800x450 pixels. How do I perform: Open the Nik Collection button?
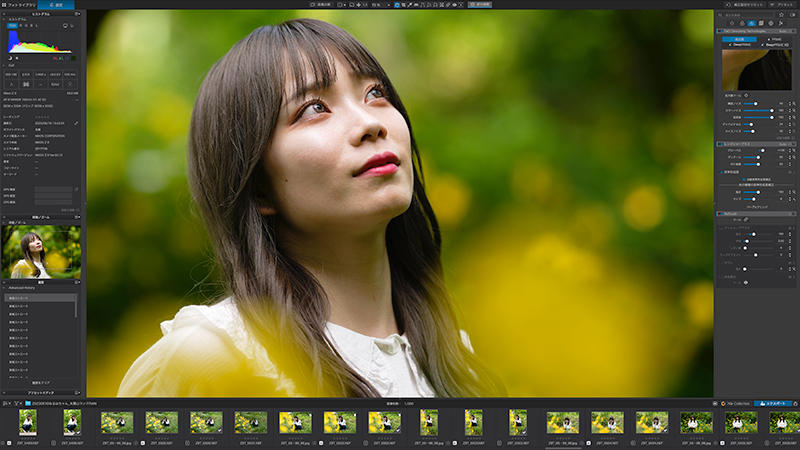(x=735, y=403)
